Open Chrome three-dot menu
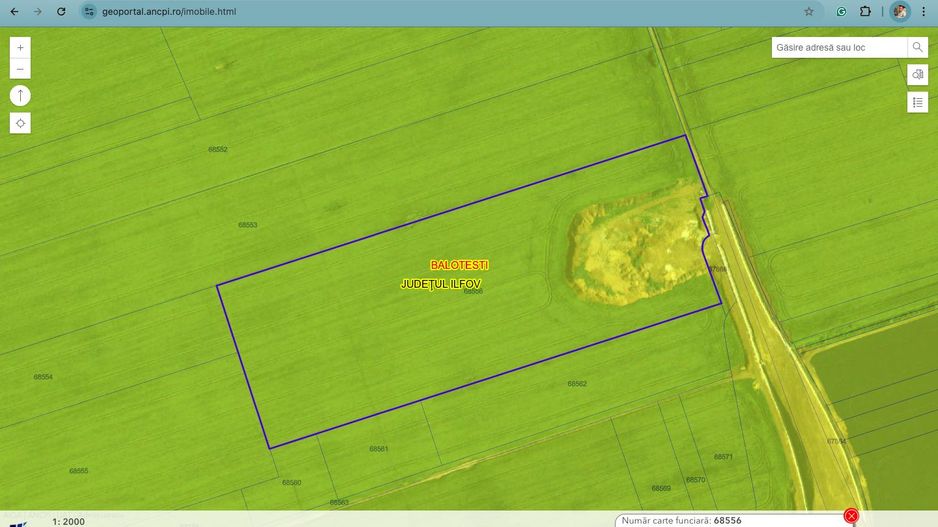938x527 pixels. pyautogui.click(x=924, y=11)
